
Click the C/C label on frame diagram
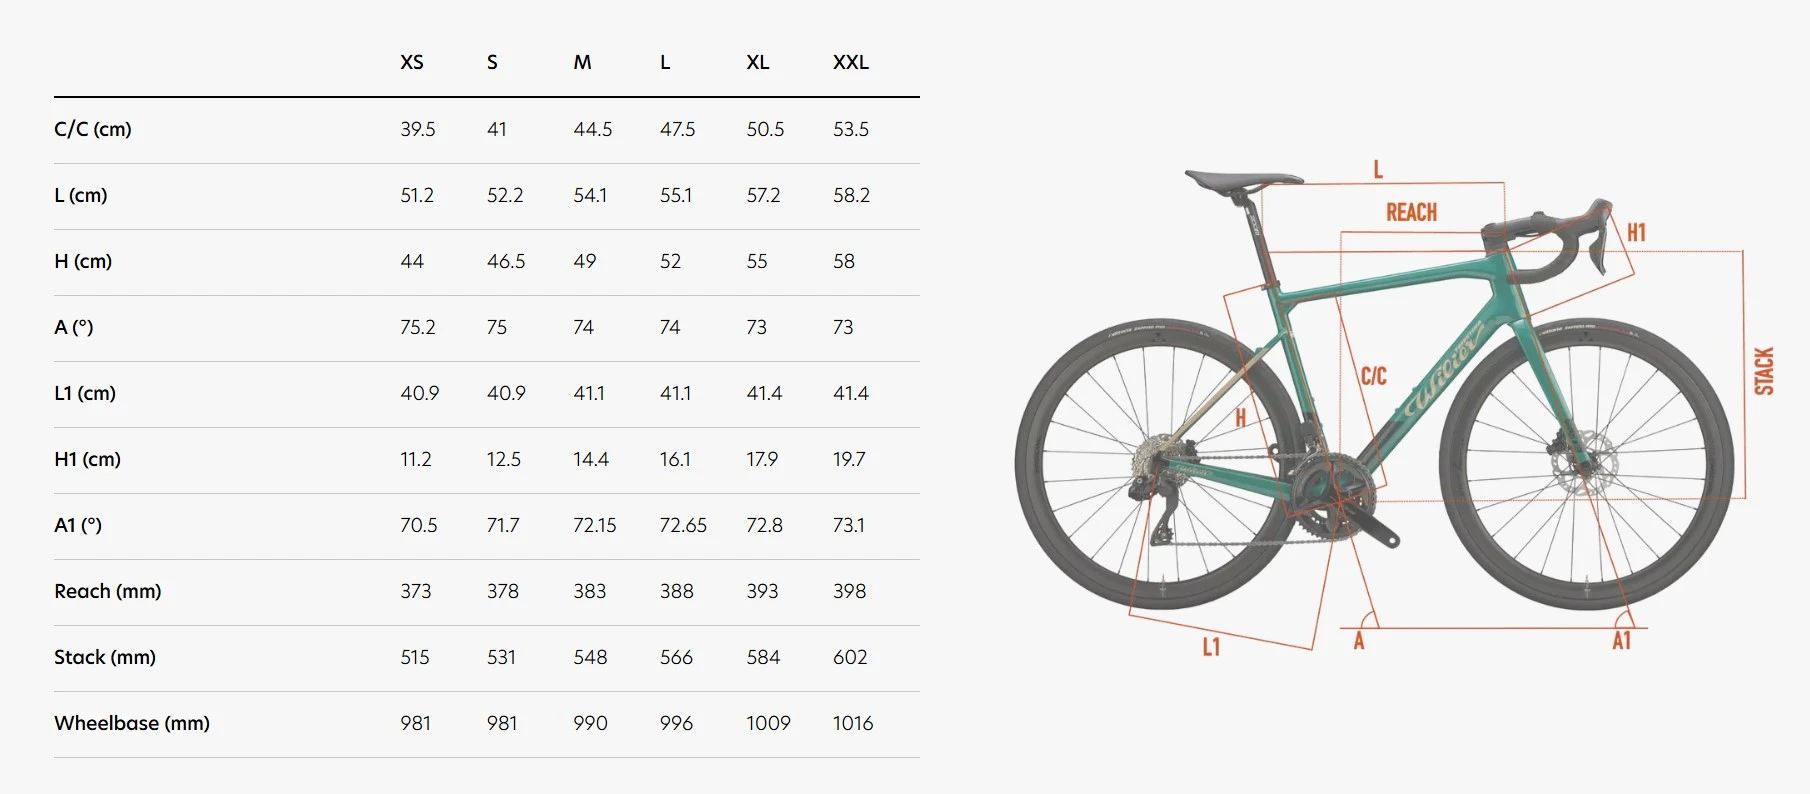[1374, 376]
